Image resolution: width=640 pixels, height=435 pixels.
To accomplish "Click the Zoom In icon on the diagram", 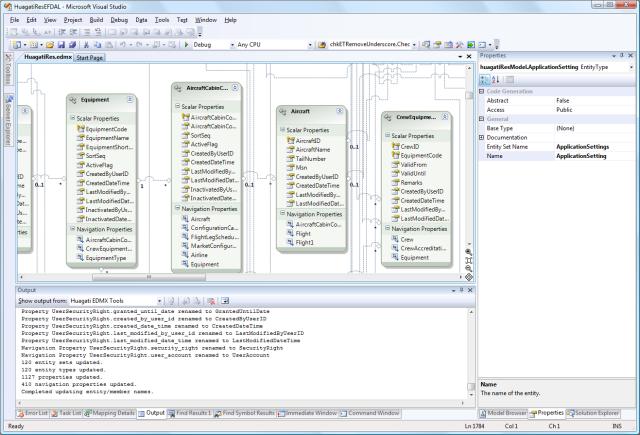I will click(x=469, y=252).
